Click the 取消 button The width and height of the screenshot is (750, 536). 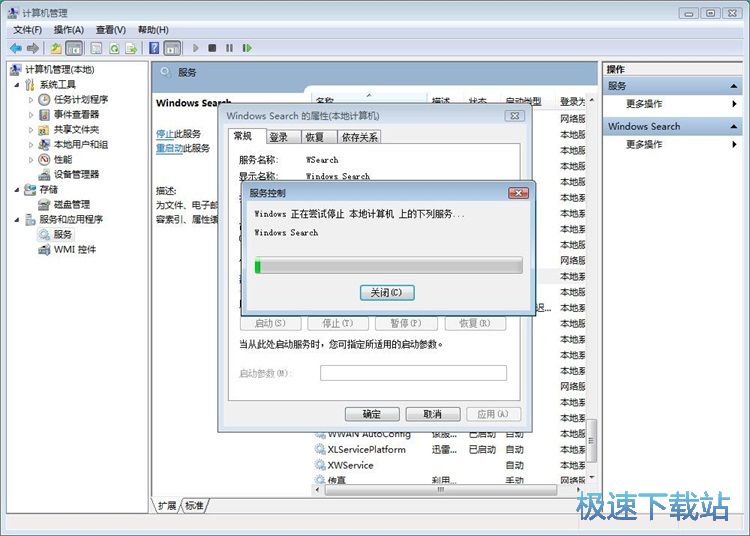433,414
